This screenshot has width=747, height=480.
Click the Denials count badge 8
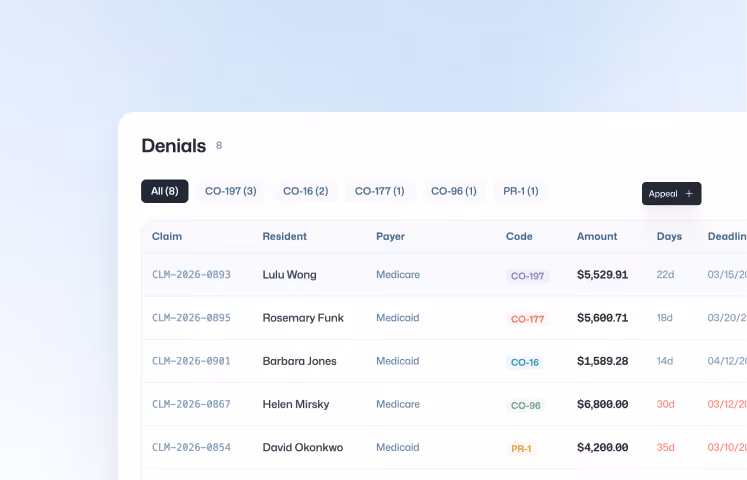point(219,146)
